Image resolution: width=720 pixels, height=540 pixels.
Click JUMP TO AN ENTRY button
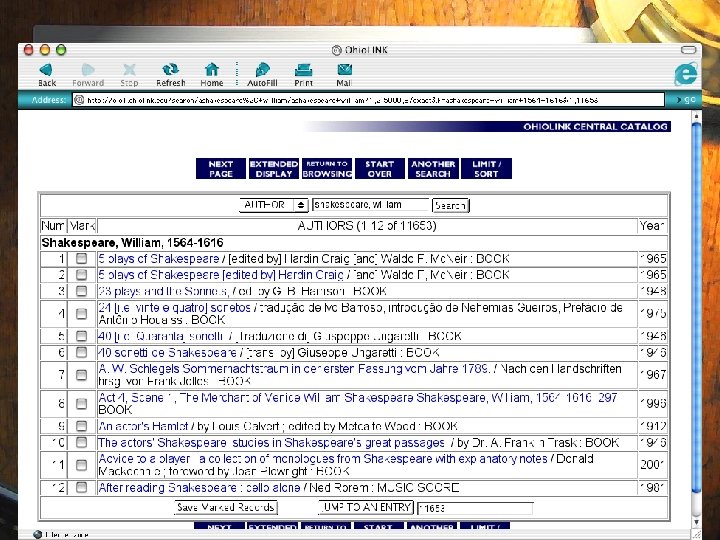pyautogui.click(x=366, y=507)
